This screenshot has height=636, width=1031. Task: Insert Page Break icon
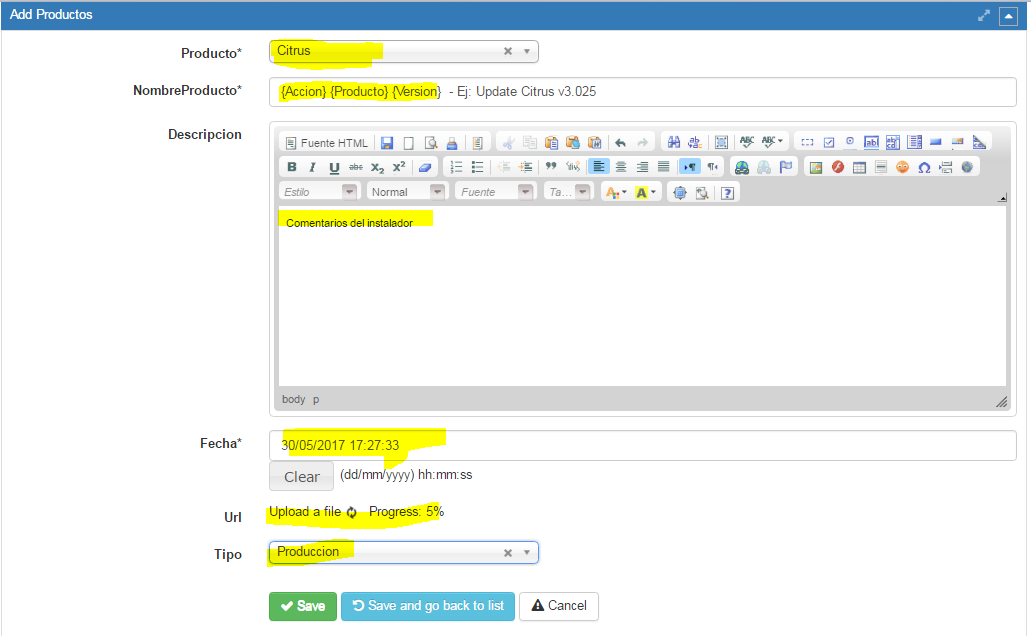(x=946, y=167)
